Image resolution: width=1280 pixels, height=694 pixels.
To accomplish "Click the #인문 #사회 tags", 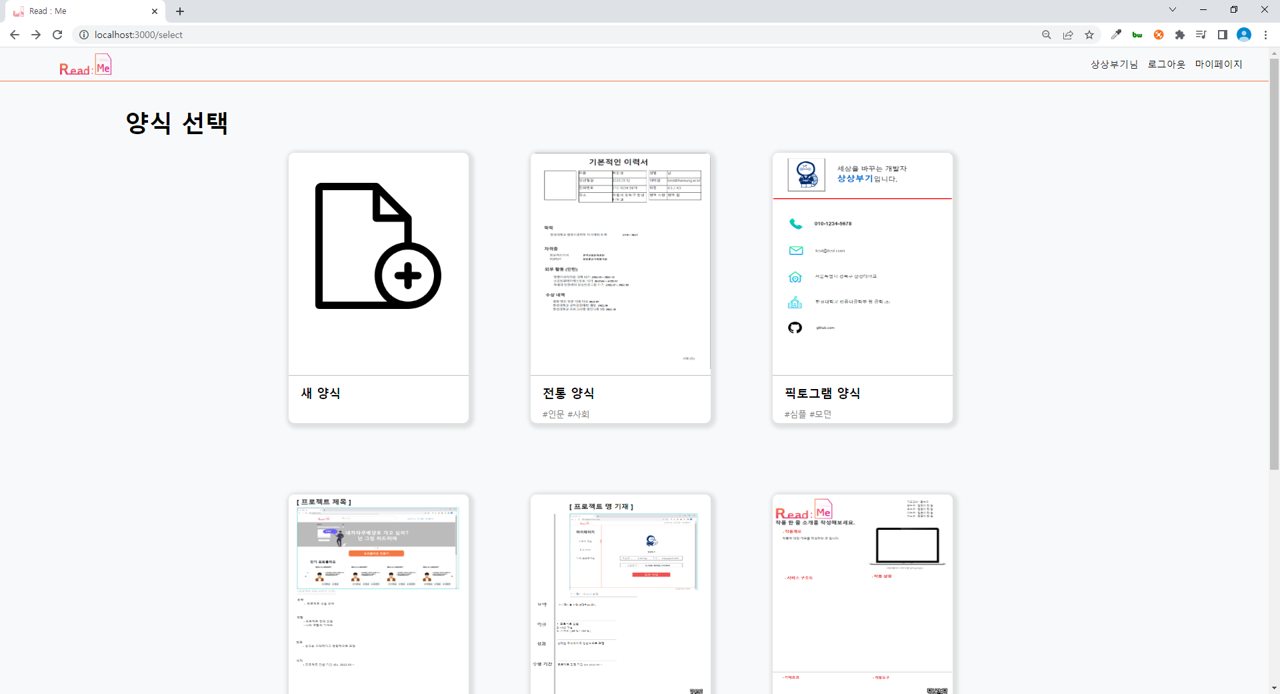I will pos(566,414).
